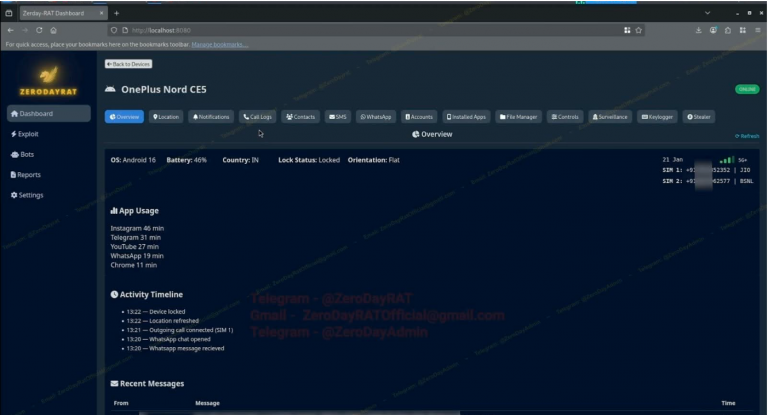This screenshot has width=768, height=415.
Task: Click the Firefox View icon left of tabs
Action: point(9,13)
